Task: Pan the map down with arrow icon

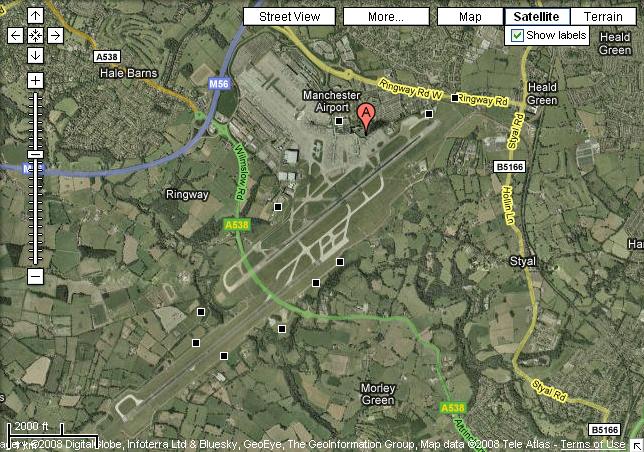Action: [35, 55]
